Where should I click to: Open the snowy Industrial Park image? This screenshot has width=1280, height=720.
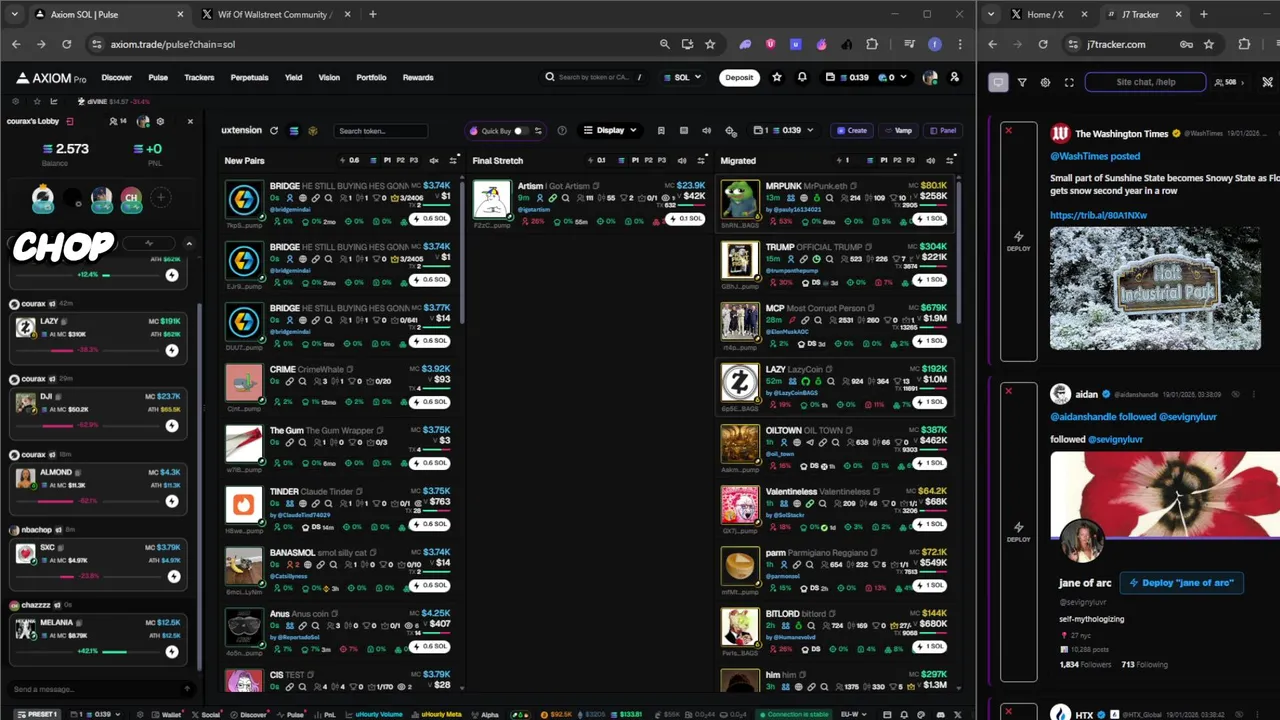pyautogui.click(x=1155, y=288)
